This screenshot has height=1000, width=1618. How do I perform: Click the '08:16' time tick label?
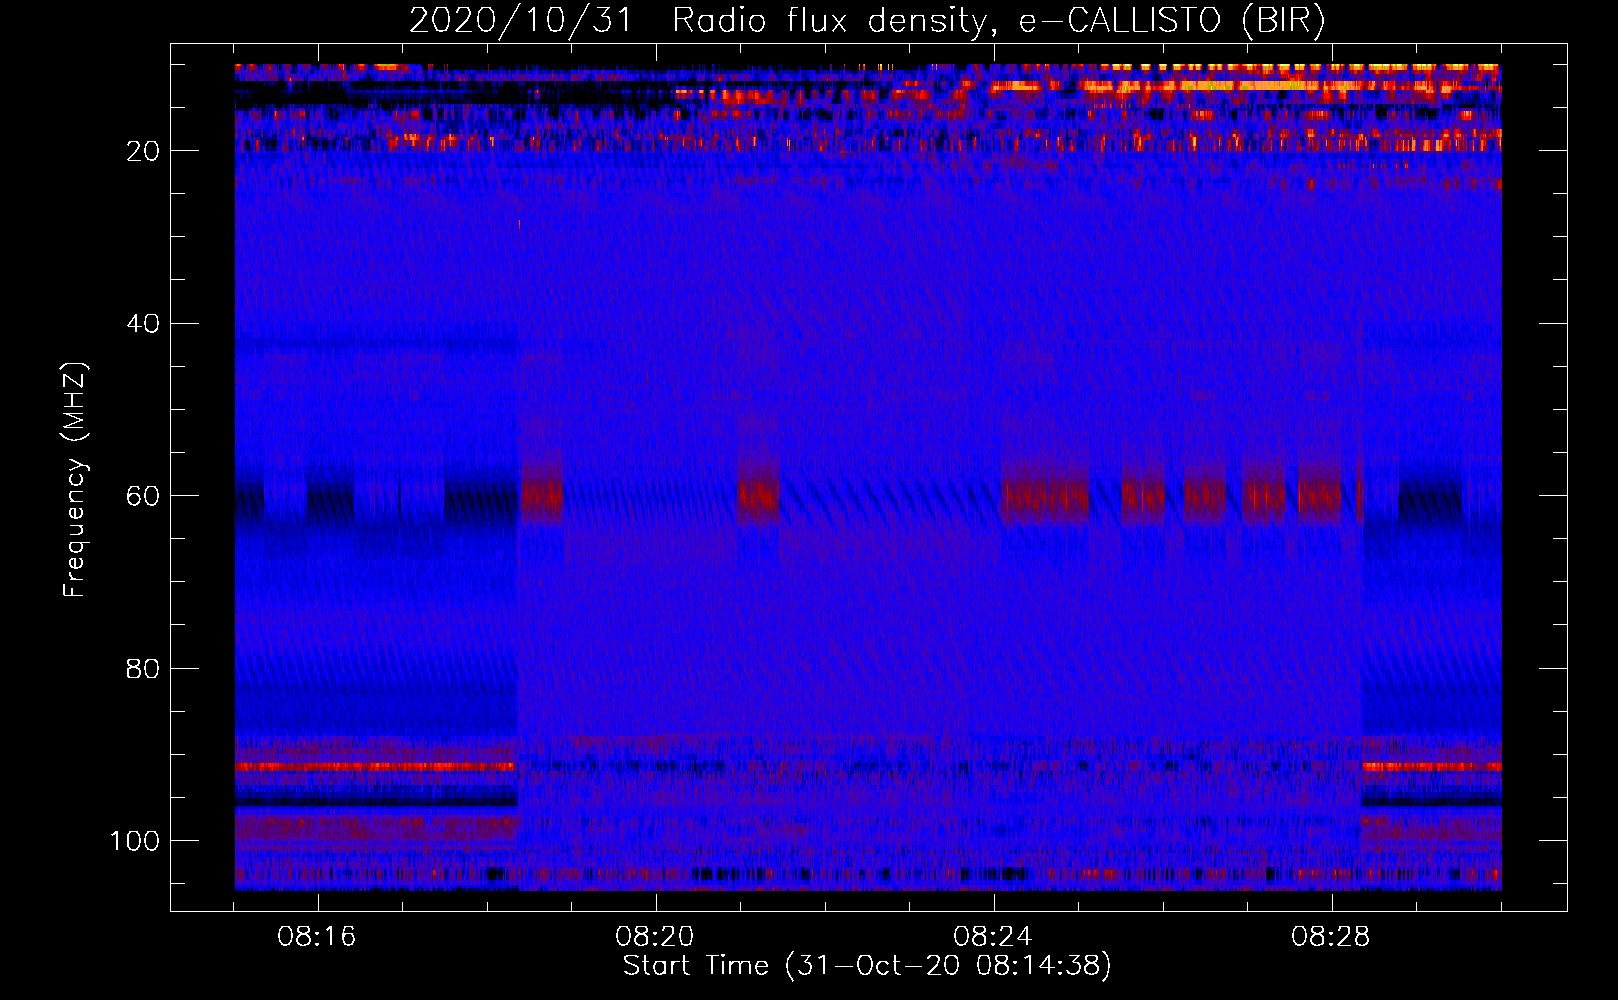click(318, 937)
